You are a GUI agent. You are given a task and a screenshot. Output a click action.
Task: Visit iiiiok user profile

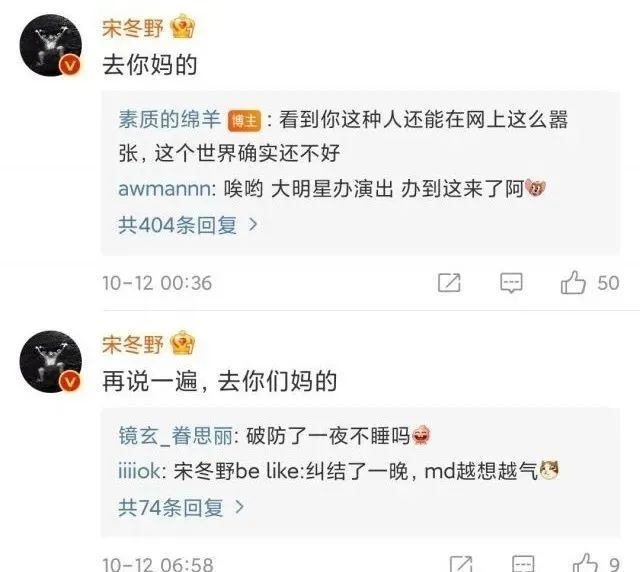[139, 472]
